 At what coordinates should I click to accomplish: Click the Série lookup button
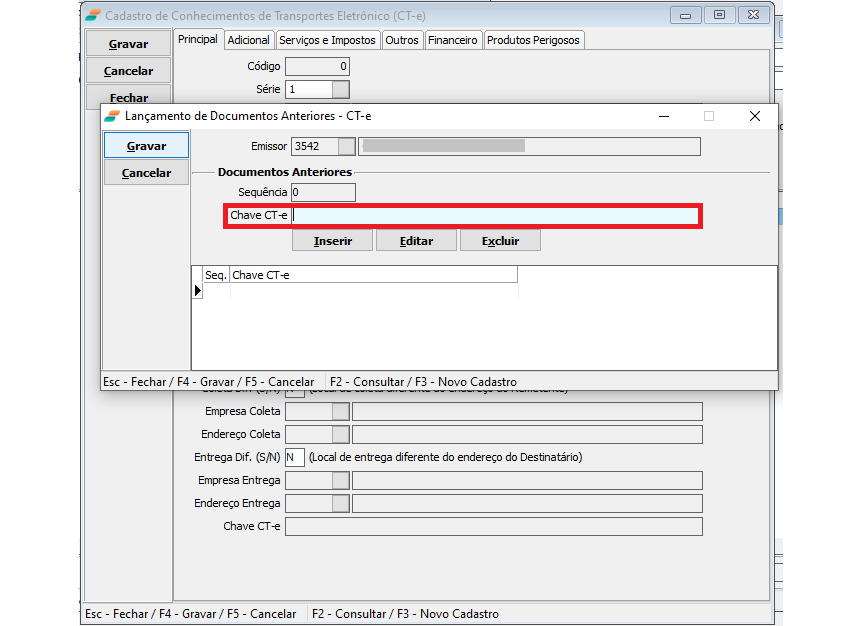click(x=340, y=90)
